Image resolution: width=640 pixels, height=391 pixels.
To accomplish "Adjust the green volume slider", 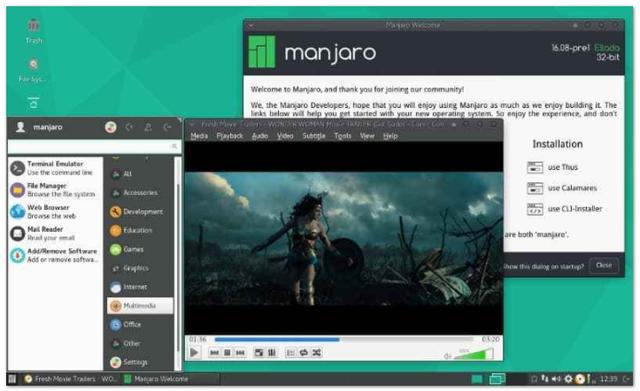I will 473,354.
